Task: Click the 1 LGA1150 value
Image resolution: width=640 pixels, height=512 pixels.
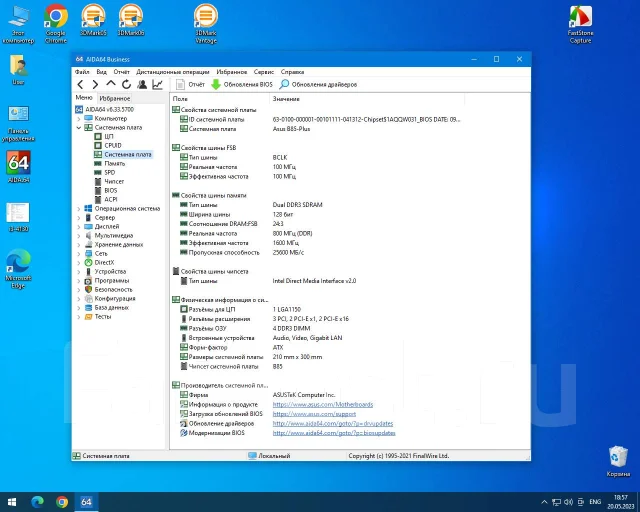Action: [x=287, y=309]
